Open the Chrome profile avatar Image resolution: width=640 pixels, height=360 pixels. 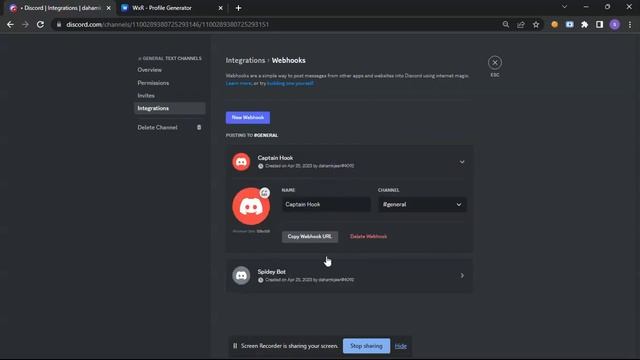tap(615, 24)
